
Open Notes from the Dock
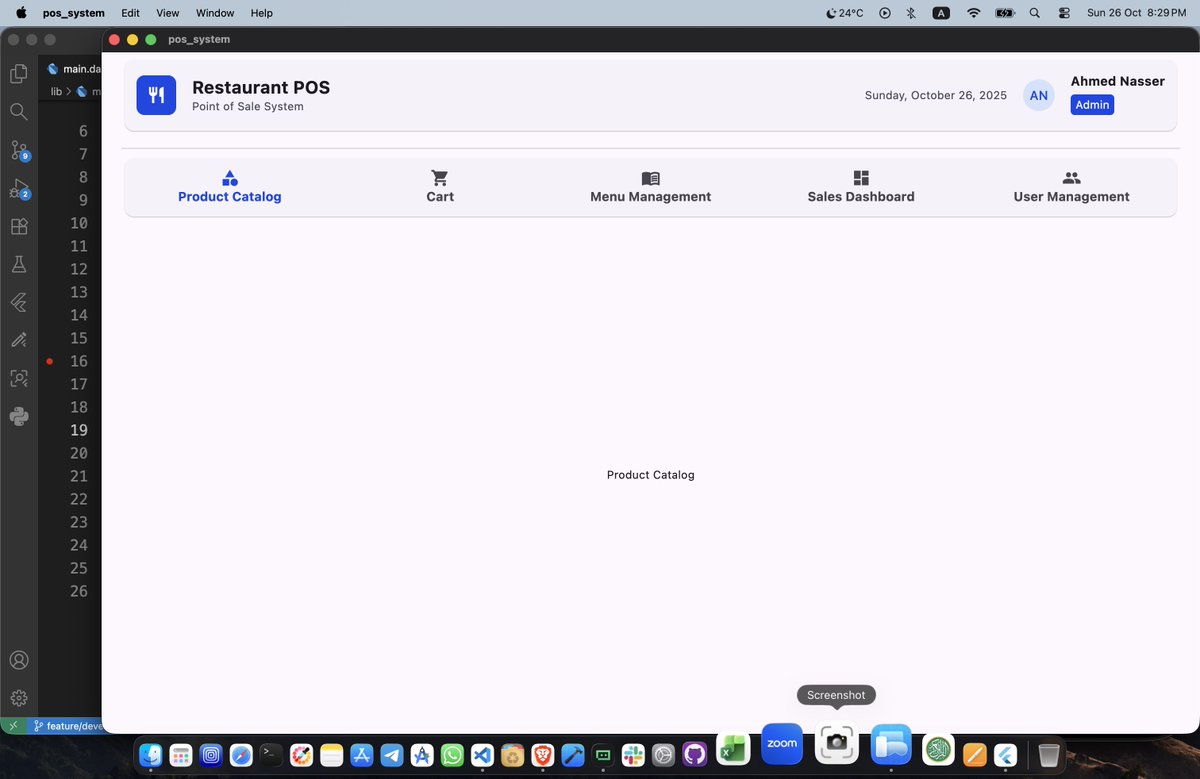332,755
